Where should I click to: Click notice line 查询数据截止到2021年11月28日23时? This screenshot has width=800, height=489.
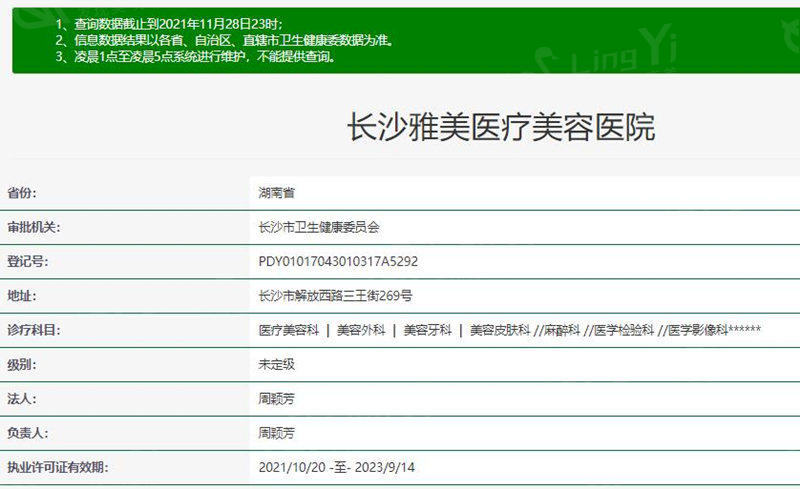click(169, 24)
